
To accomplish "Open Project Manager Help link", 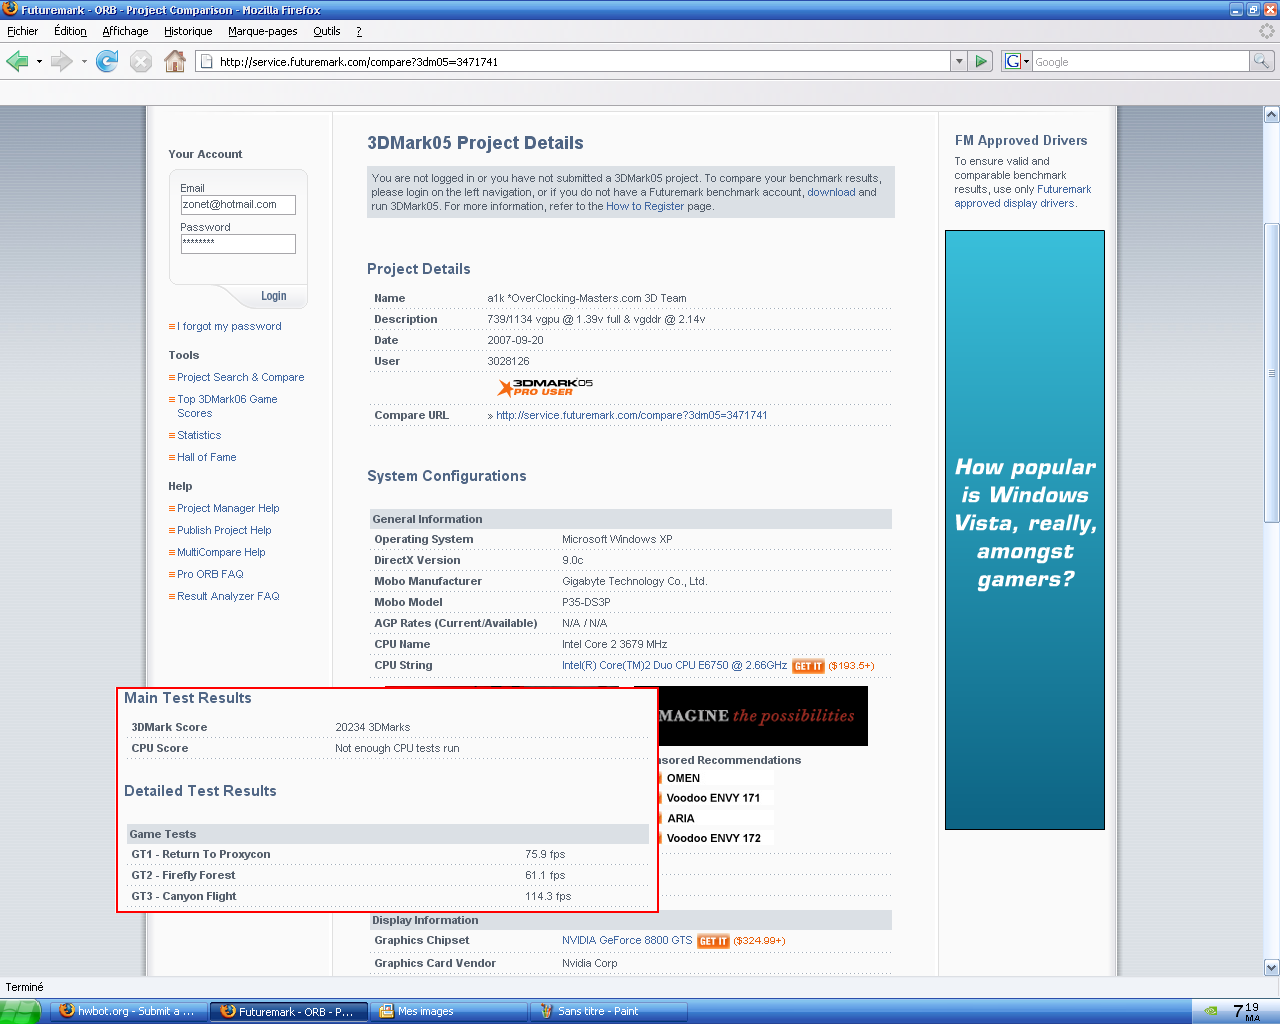I will tap(228, 508).
